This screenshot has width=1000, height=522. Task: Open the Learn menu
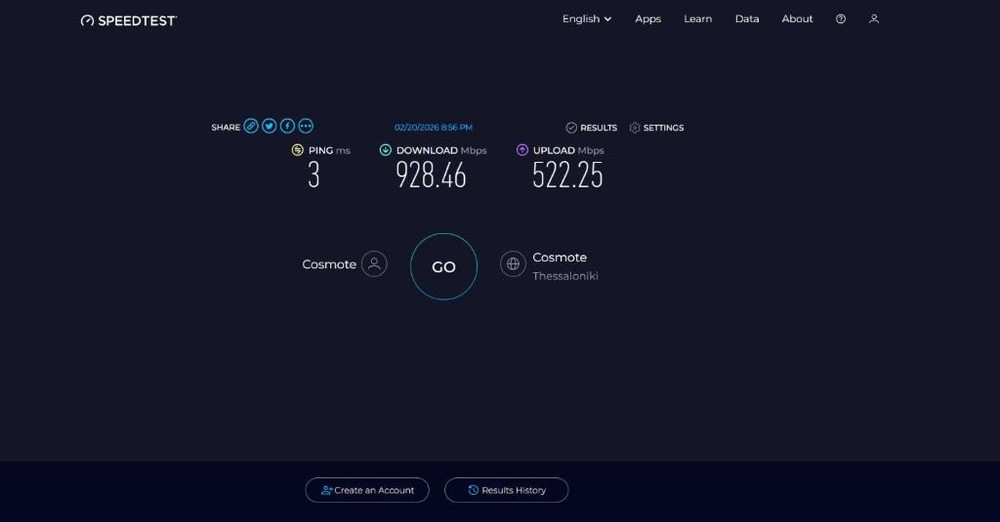click(x=698, y=19)
